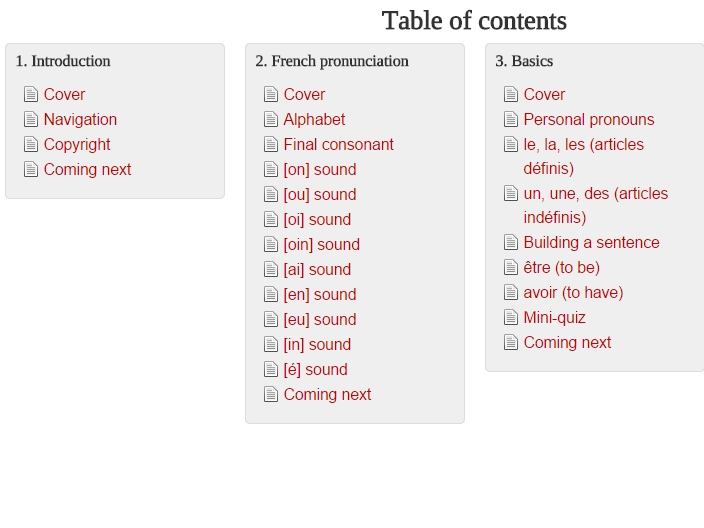Click document icon beside Personal pronouns
This screenshot has height=528, width=704.
[x=511, y=120]
